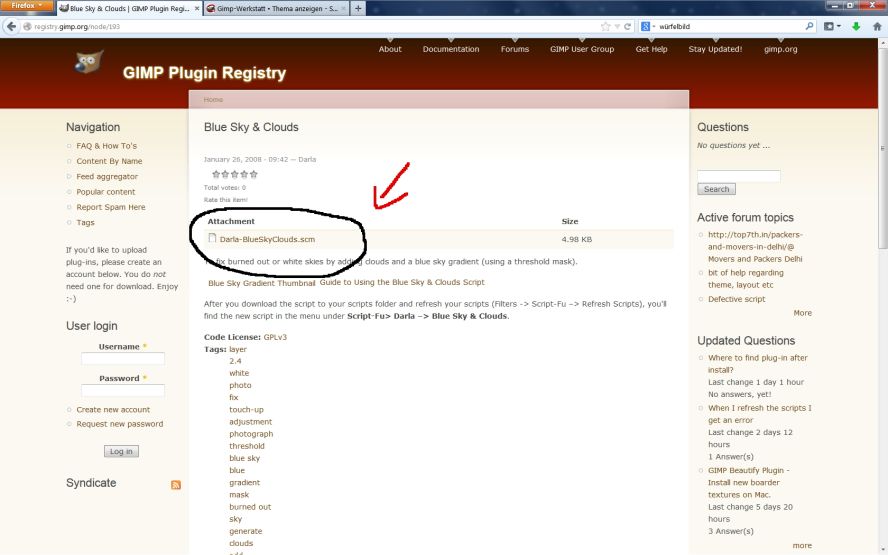Viewport: 888px width, 555px height.
Task: Open 'Where to find plug-in after install?' question
Action: pos(757,364)
